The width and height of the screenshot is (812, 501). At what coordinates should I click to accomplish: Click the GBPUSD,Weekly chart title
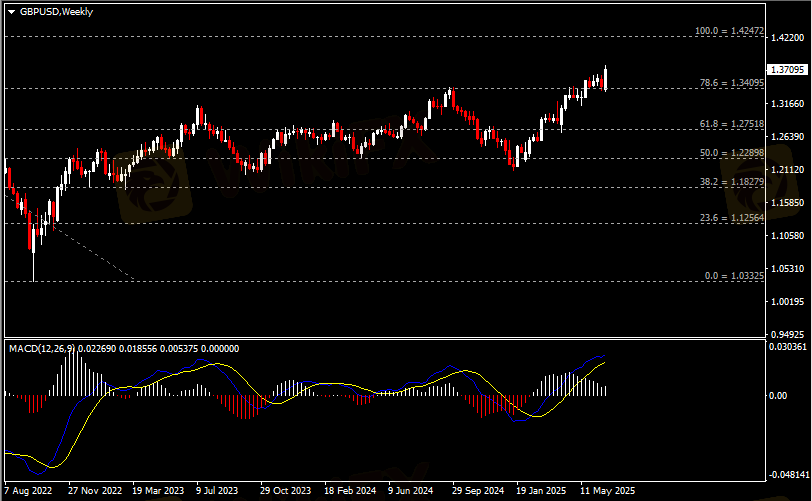(x=56, y=12)
